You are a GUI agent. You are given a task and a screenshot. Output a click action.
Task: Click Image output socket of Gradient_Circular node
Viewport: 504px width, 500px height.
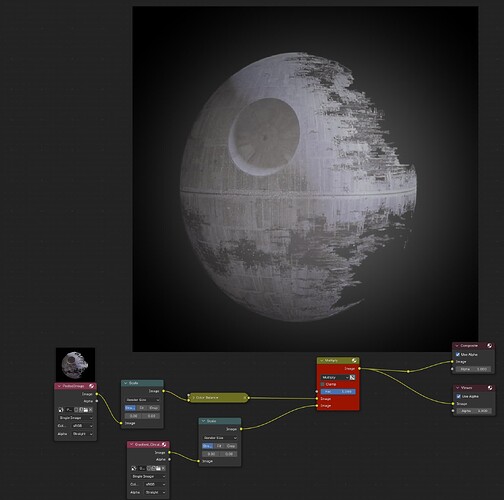tap(169, 452)
